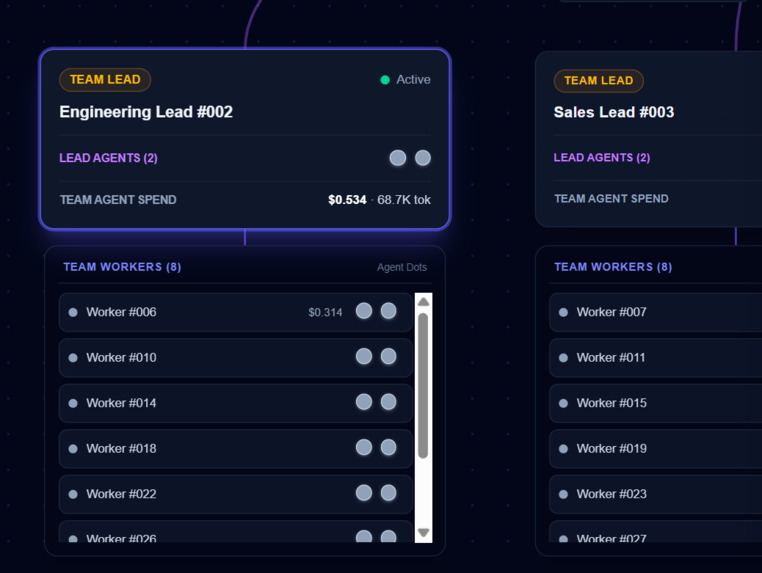Open the Engineering Lead #002 title
This screenshot has width=762, height=573.
(146, 112)
